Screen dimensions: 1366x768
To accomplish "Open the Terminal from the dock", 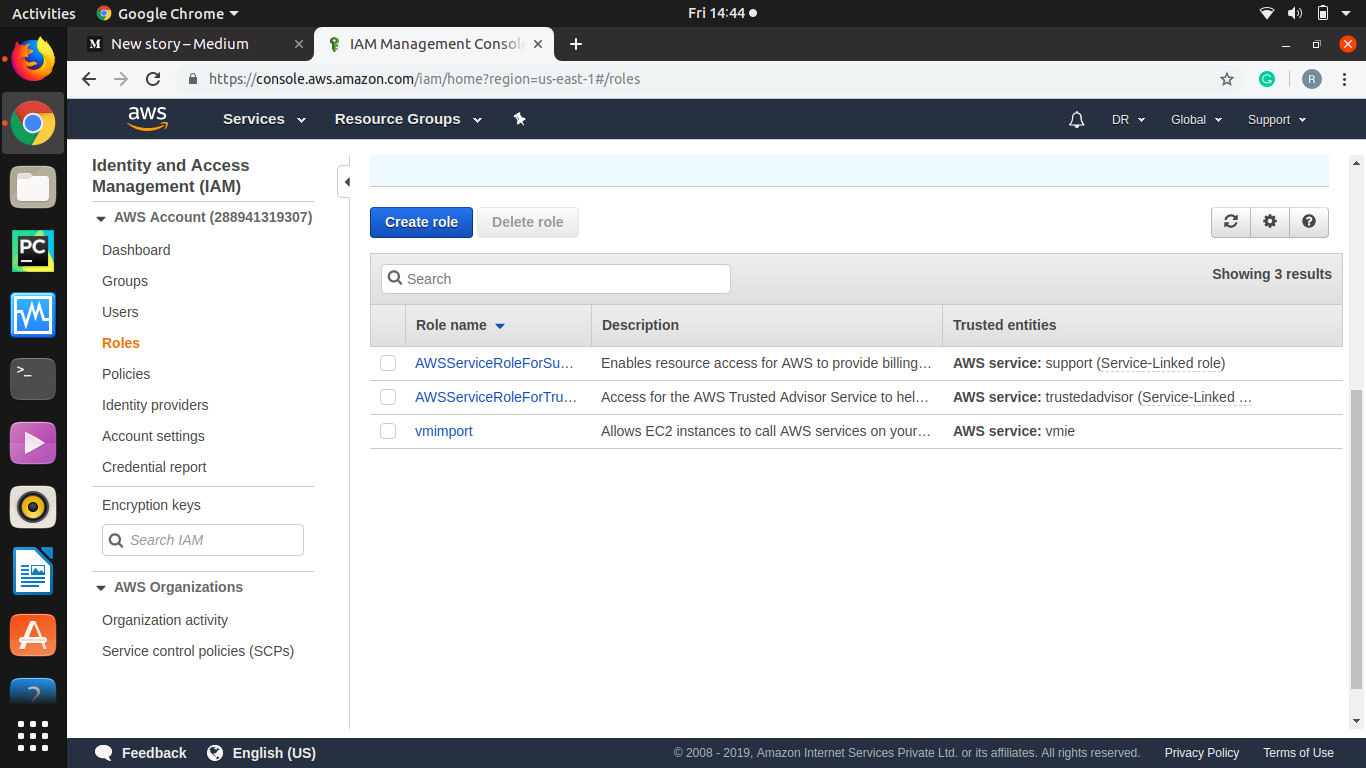I will pyautogui.click(x=33, y=379).
